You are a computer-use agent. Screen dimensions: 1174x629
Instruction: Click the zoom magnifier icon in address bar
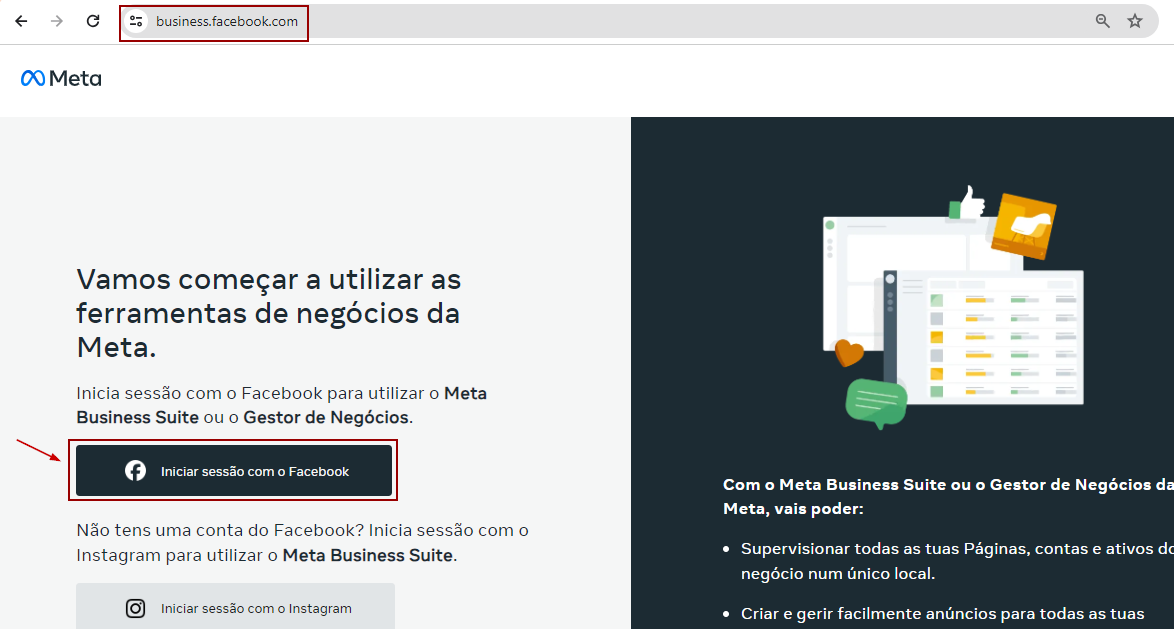(1103, 21)
